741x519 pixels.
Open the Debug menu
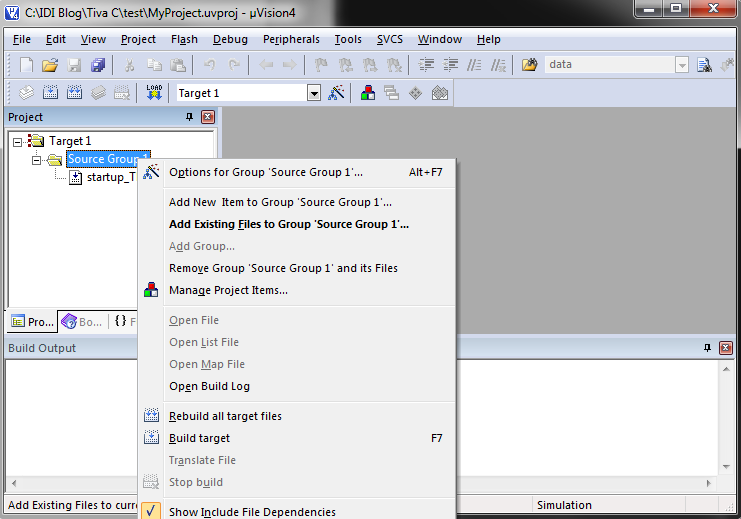pos(230,39)
